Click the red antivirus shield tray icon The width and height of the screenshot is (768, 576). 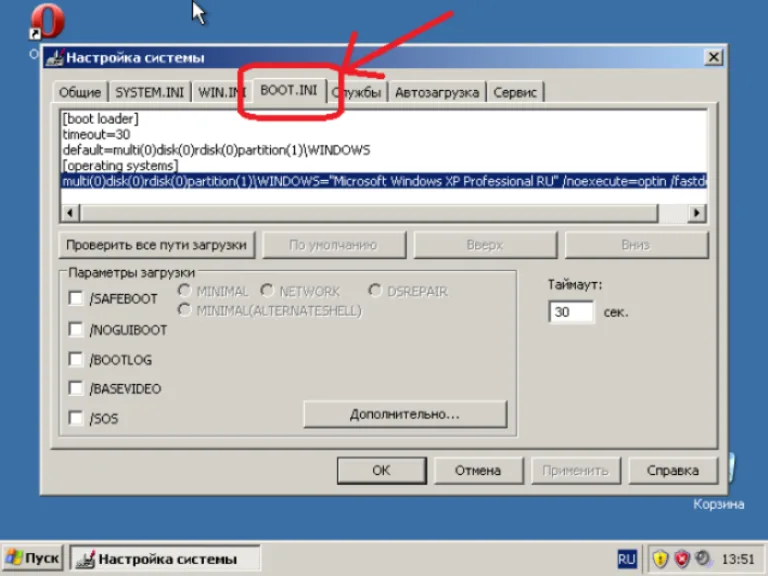click(682, 558)
